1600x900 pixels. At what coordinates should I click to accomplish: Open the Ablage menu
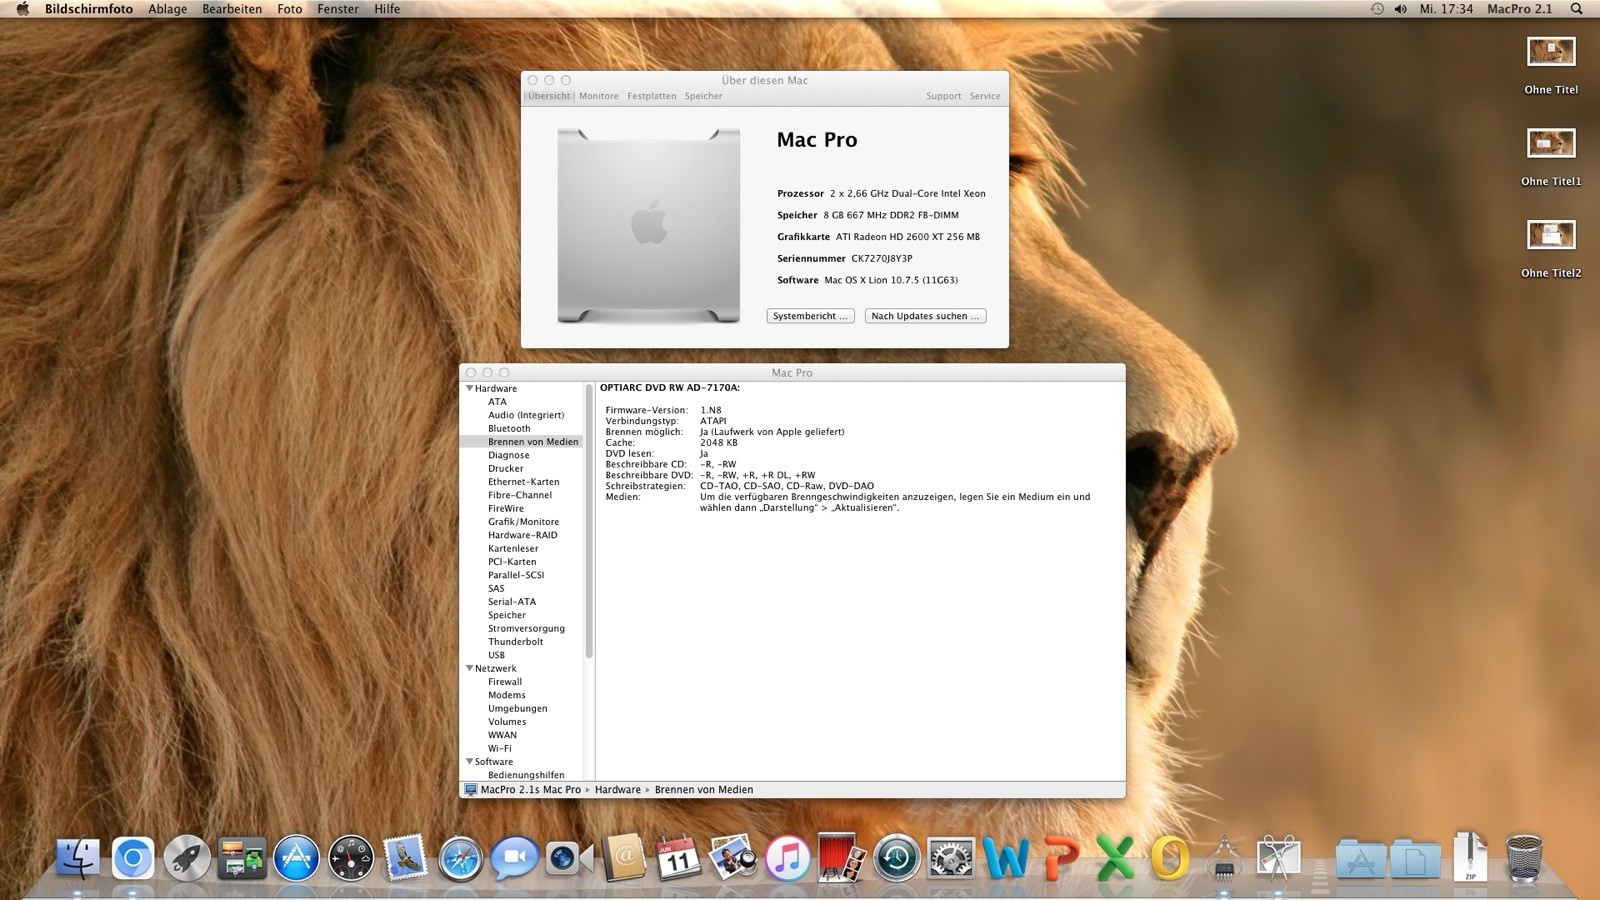pos(167,9)
